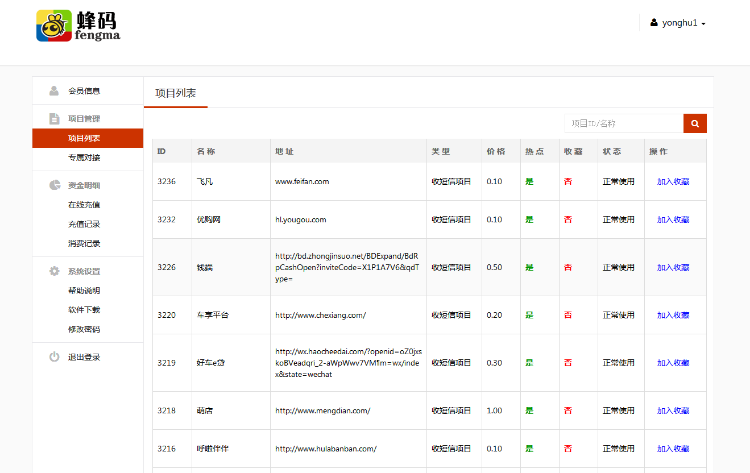Click 退出登录 to log out
The image size is (750, 473).
point(84,357)
